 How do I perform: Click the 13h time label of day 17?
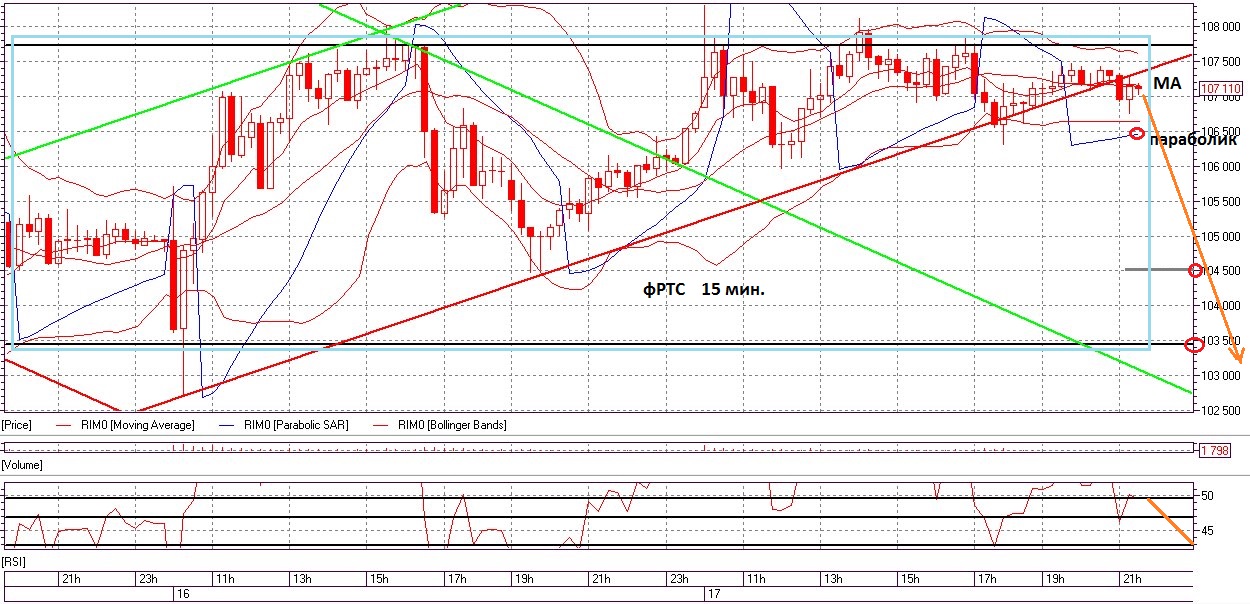[x=833, y=579]
